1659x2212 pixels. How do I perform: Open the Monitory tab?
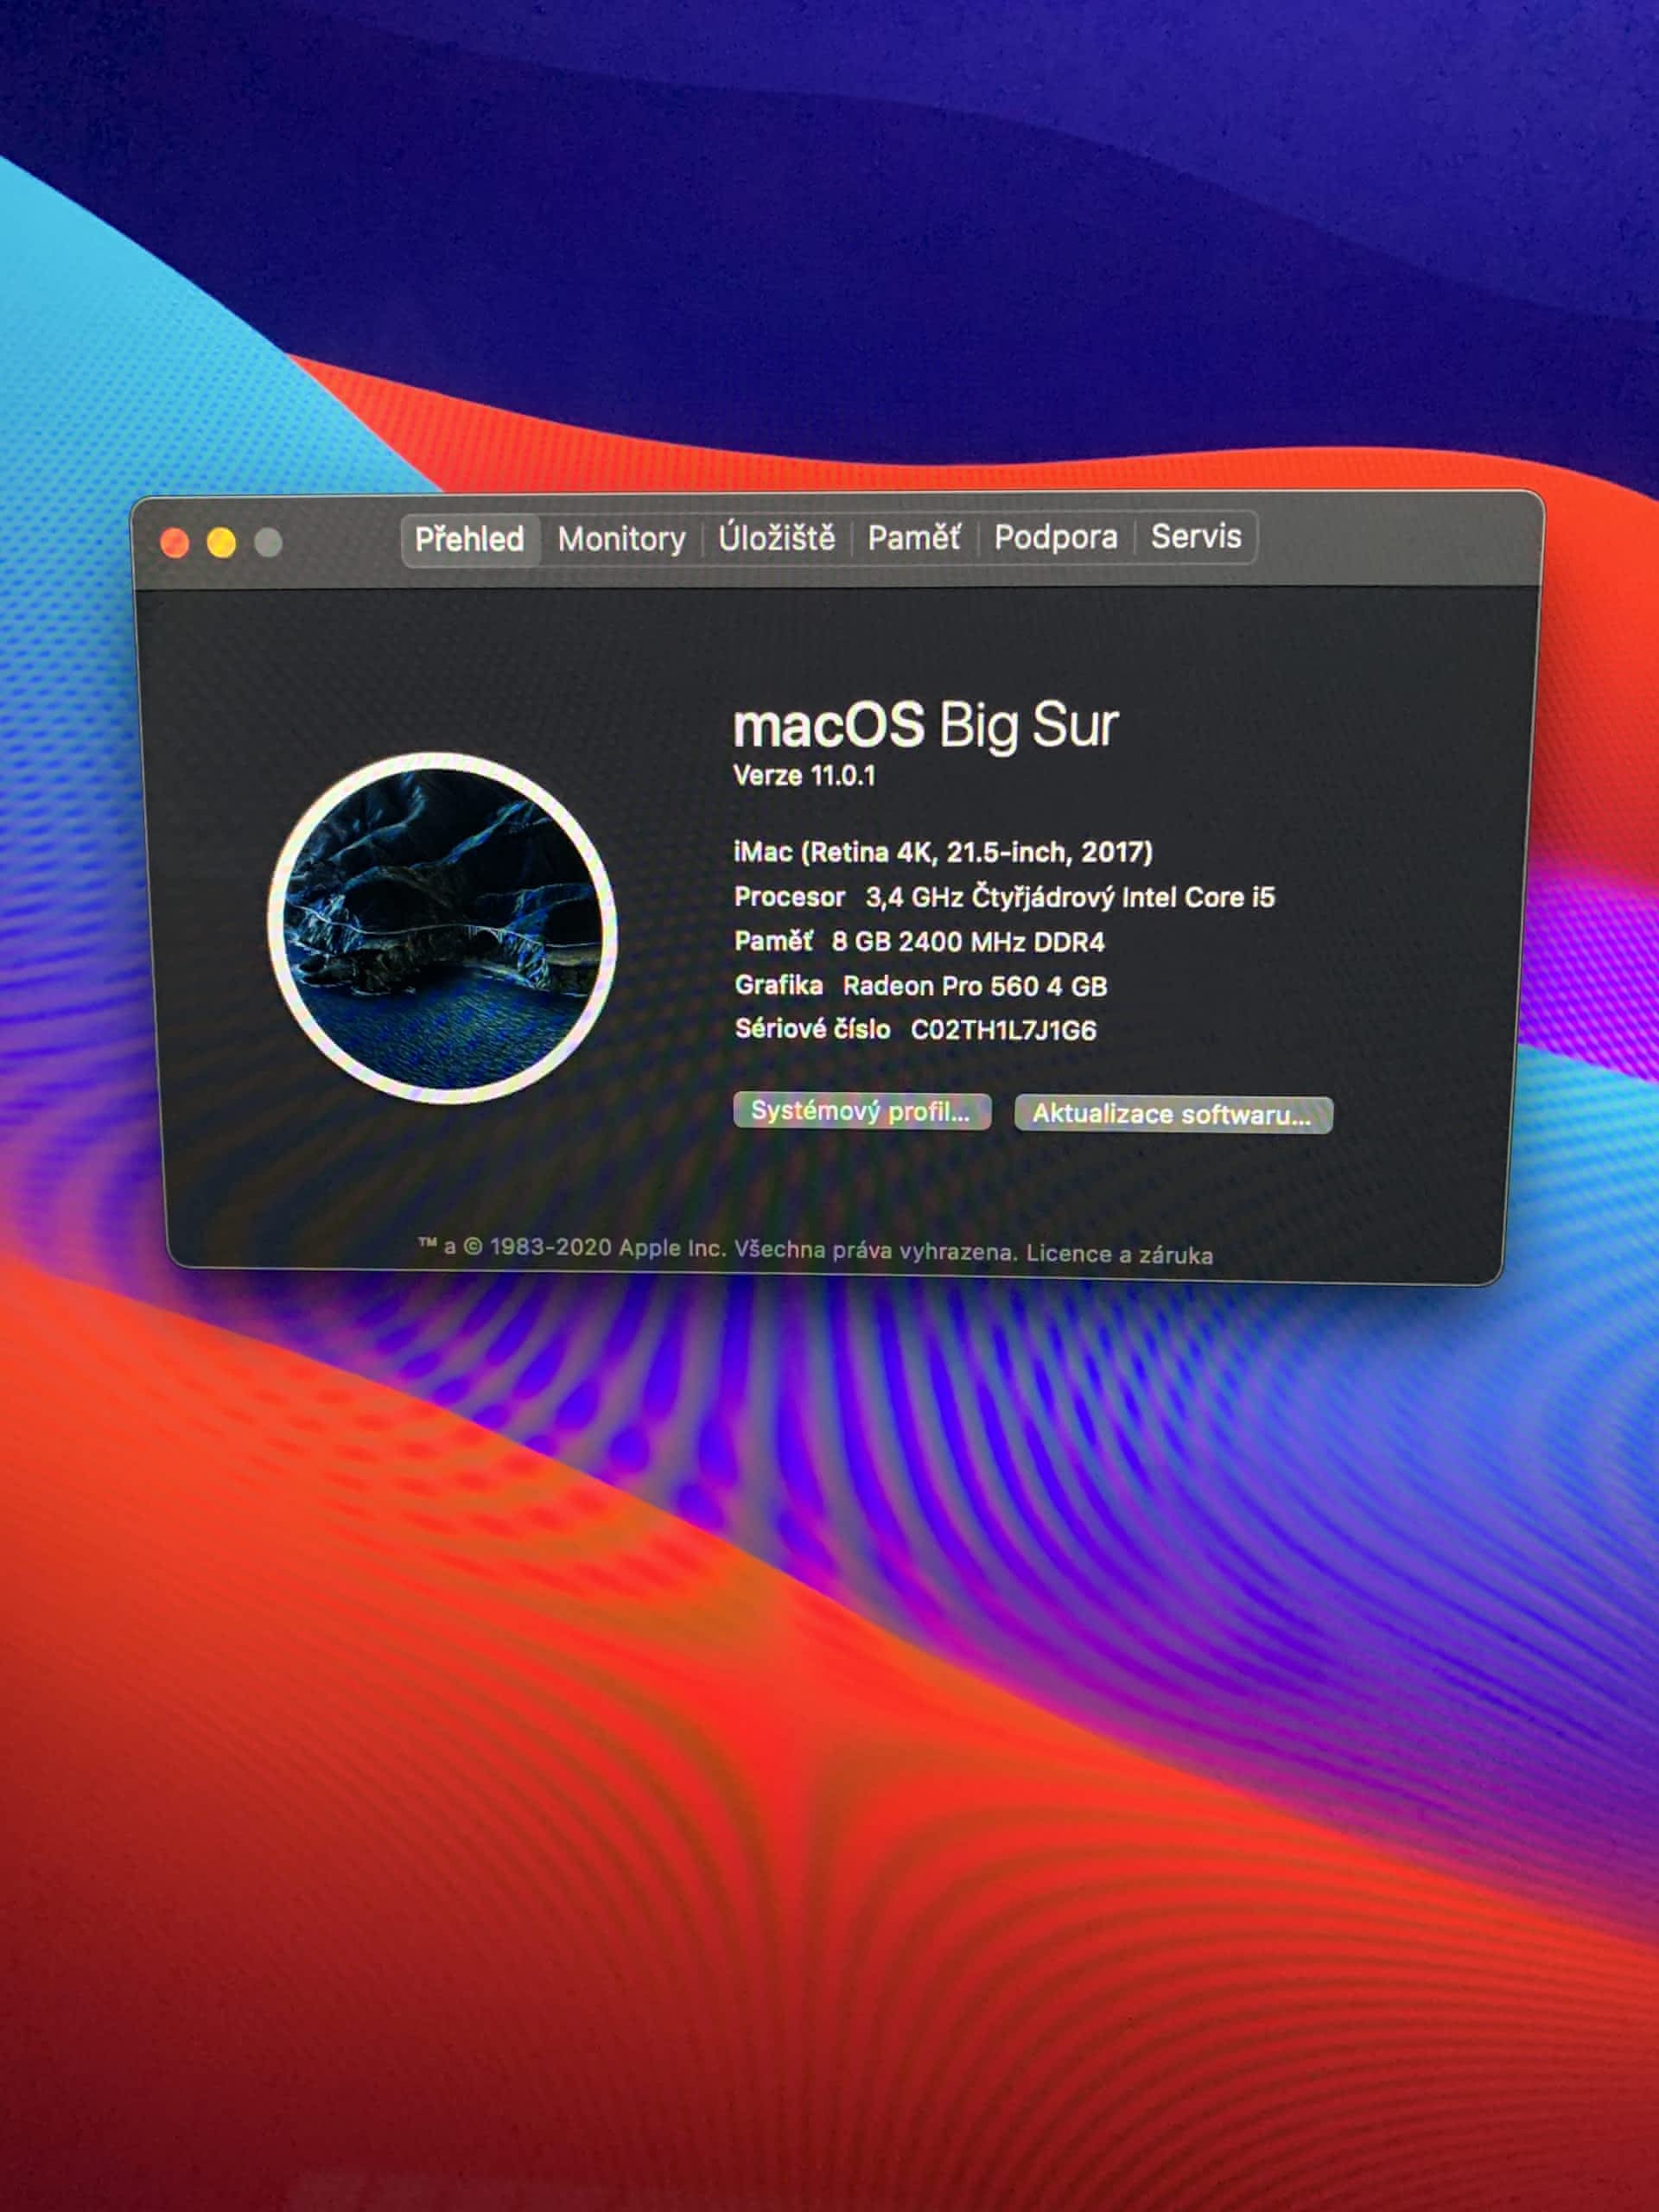click(621, 540)
